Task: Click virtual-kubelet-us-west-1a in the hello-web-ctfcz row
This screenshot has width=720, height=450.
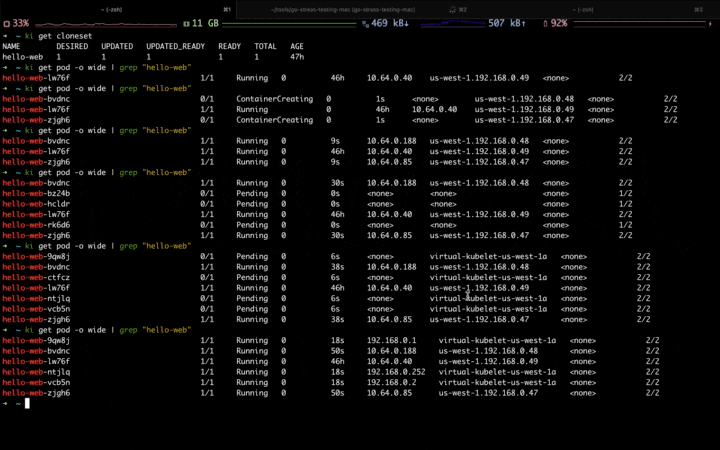Action: point(488,277)
